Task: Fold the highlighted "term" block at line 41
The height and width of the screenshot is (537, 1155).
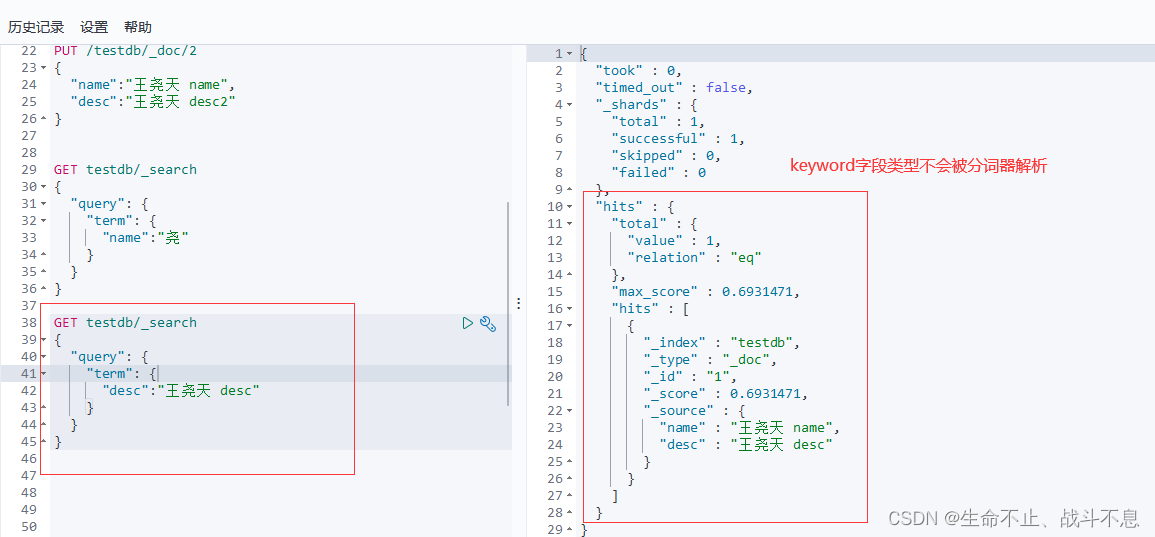Action: pyautogui.click(x=43, y=374)
